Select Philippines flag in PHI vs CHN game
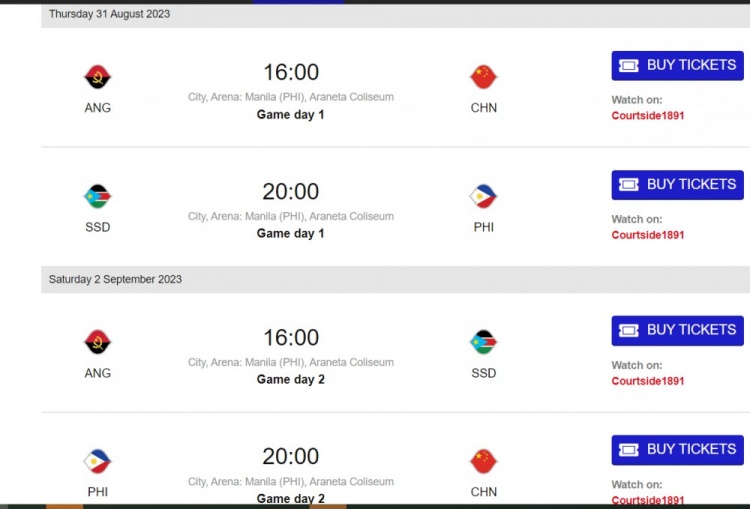Image resolution: width=750 pixels, height=509 pixels. [x=98, y=461]
